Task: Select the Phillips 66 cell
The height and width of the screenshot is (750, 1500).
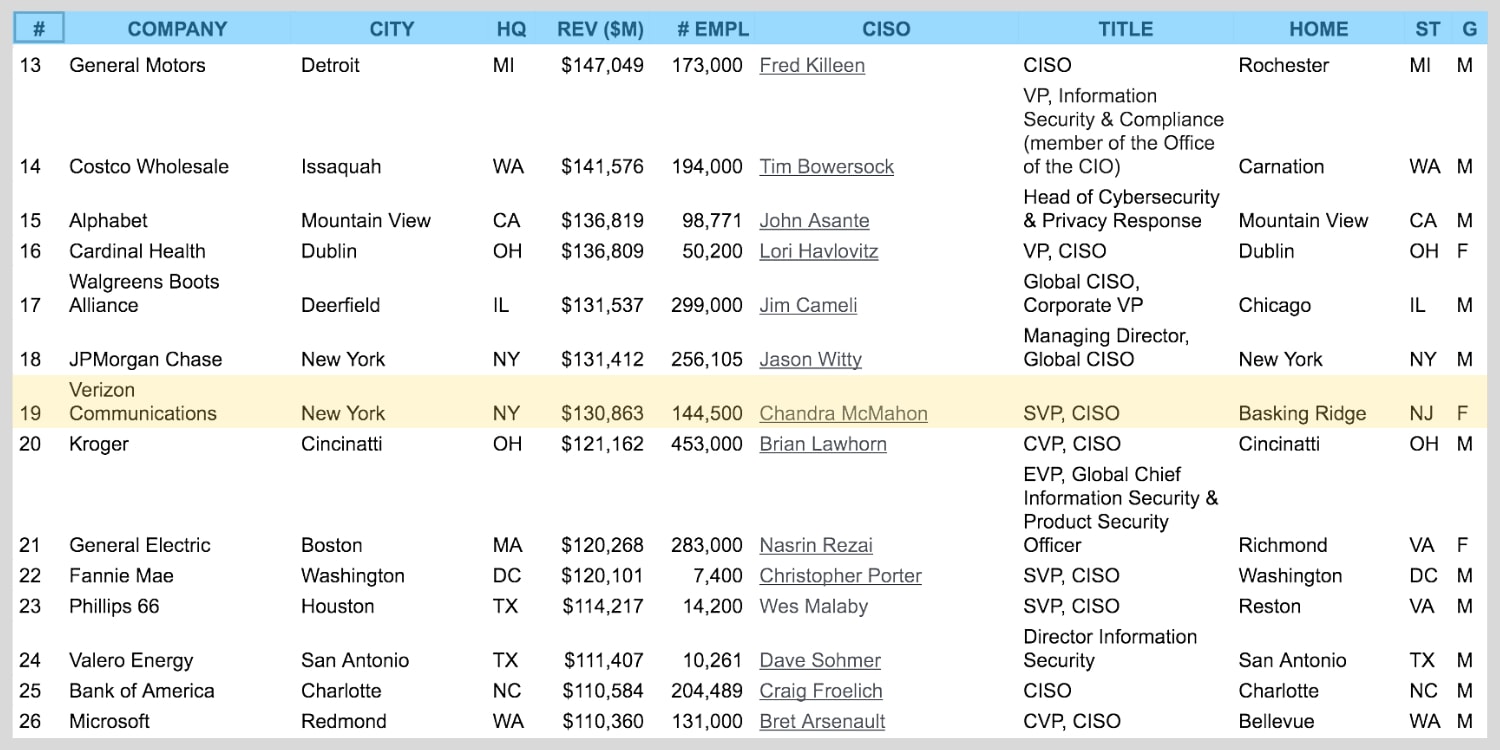Action: (114, 606)
